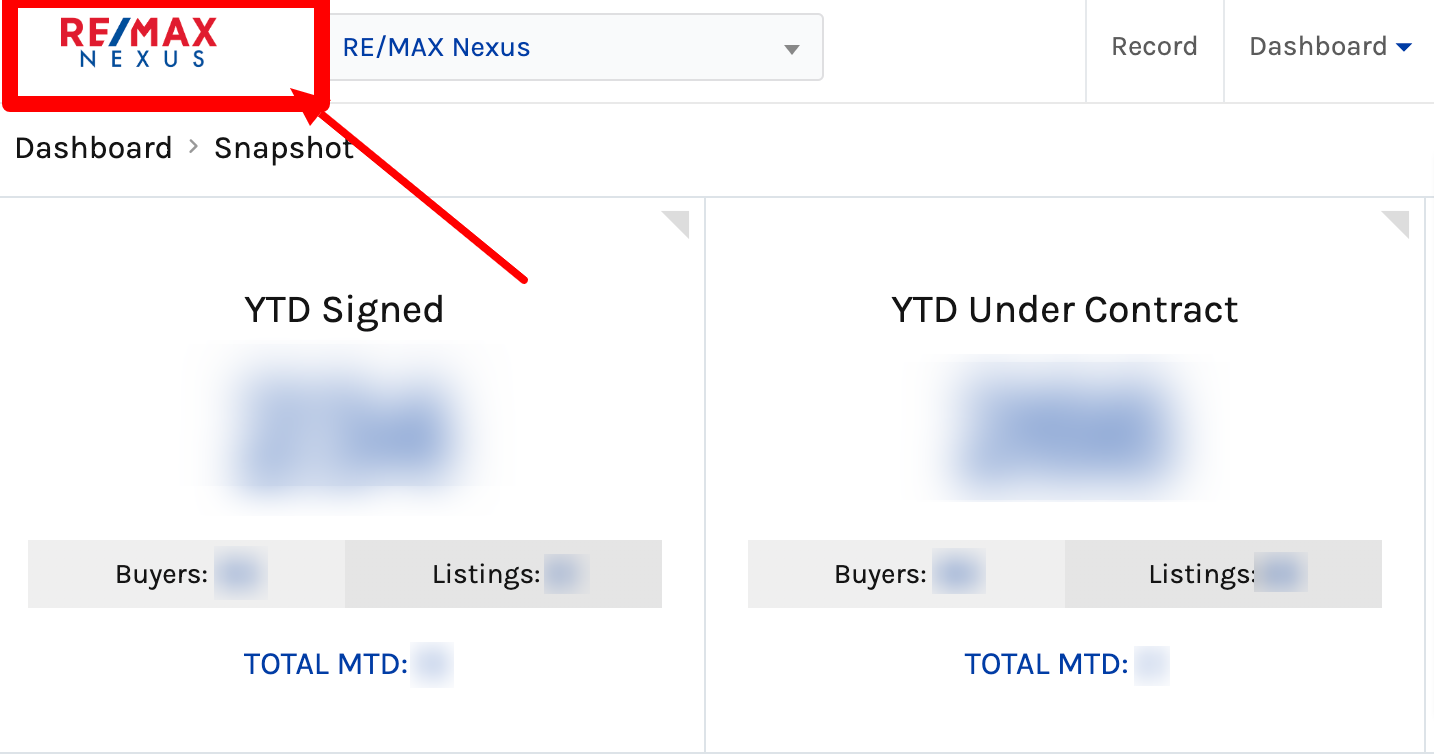The width and height of the screenshot is (1434, 754).
Task: Select the Buyers segment under YTD Under Contract
Action: [905, 574]
